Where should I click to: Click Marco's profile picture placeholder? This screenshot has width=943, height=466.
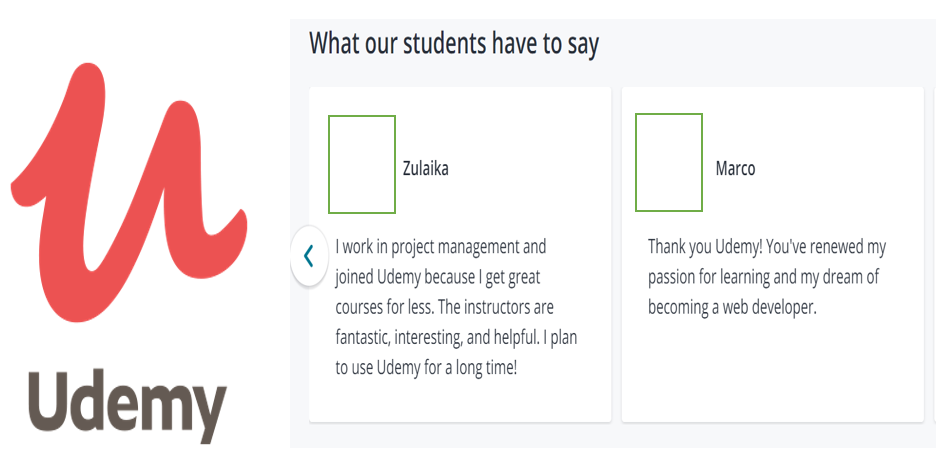(669, 163)
